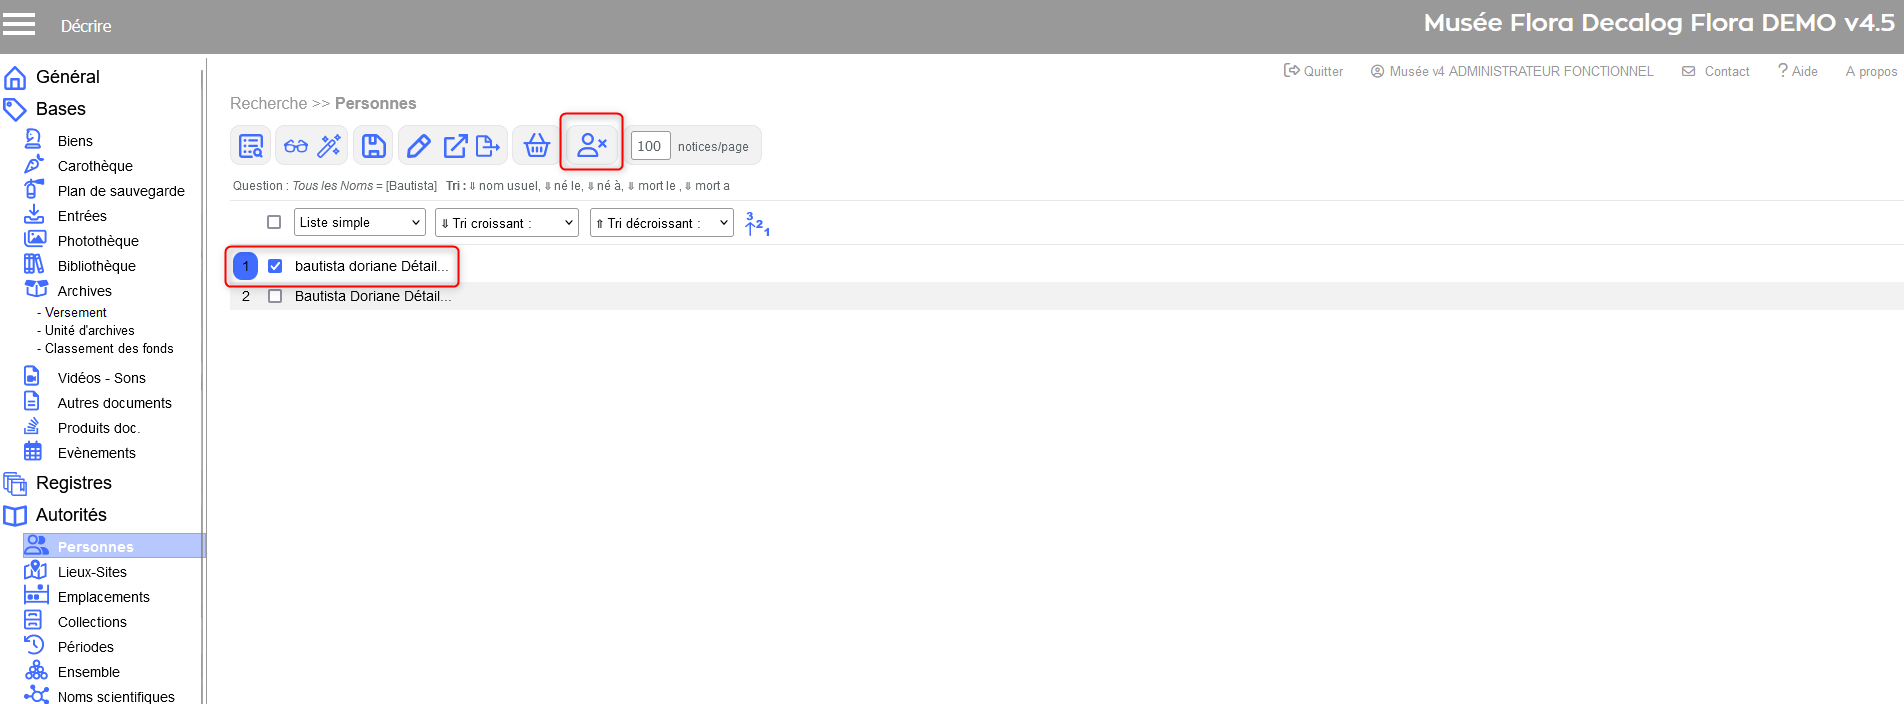
Task: Check the second Bautista Doriane row
Action: tap(275, 296)
